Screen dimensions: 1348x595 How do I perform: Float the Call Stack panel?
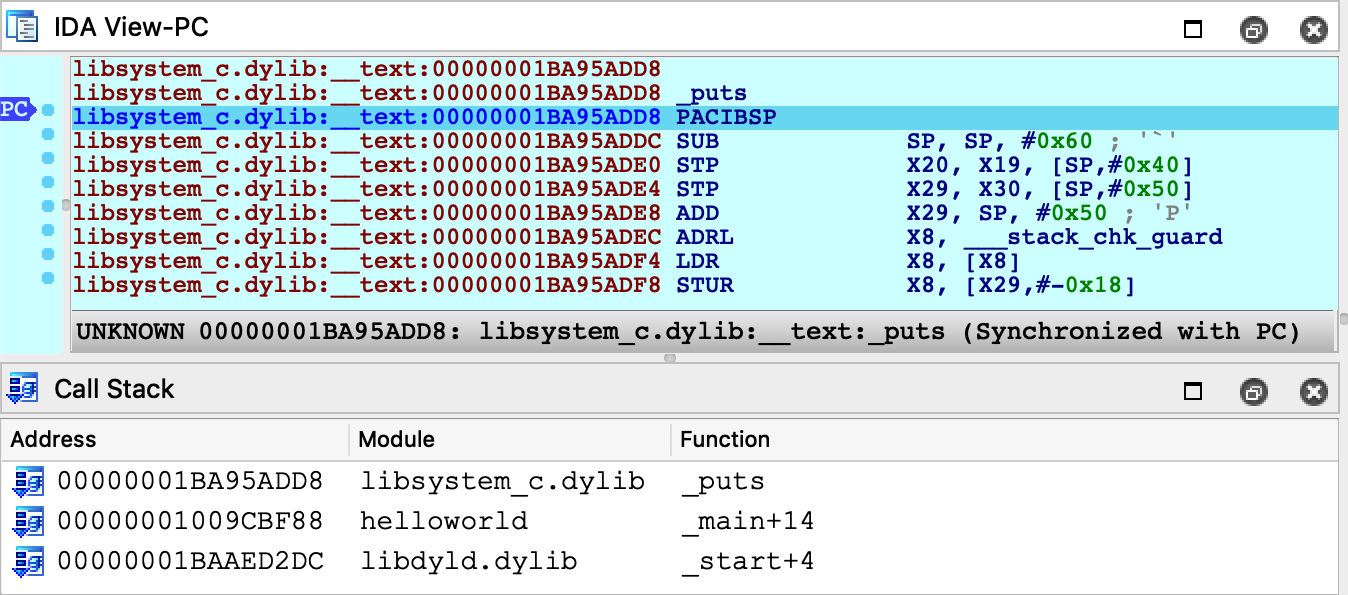[1253, 390]
